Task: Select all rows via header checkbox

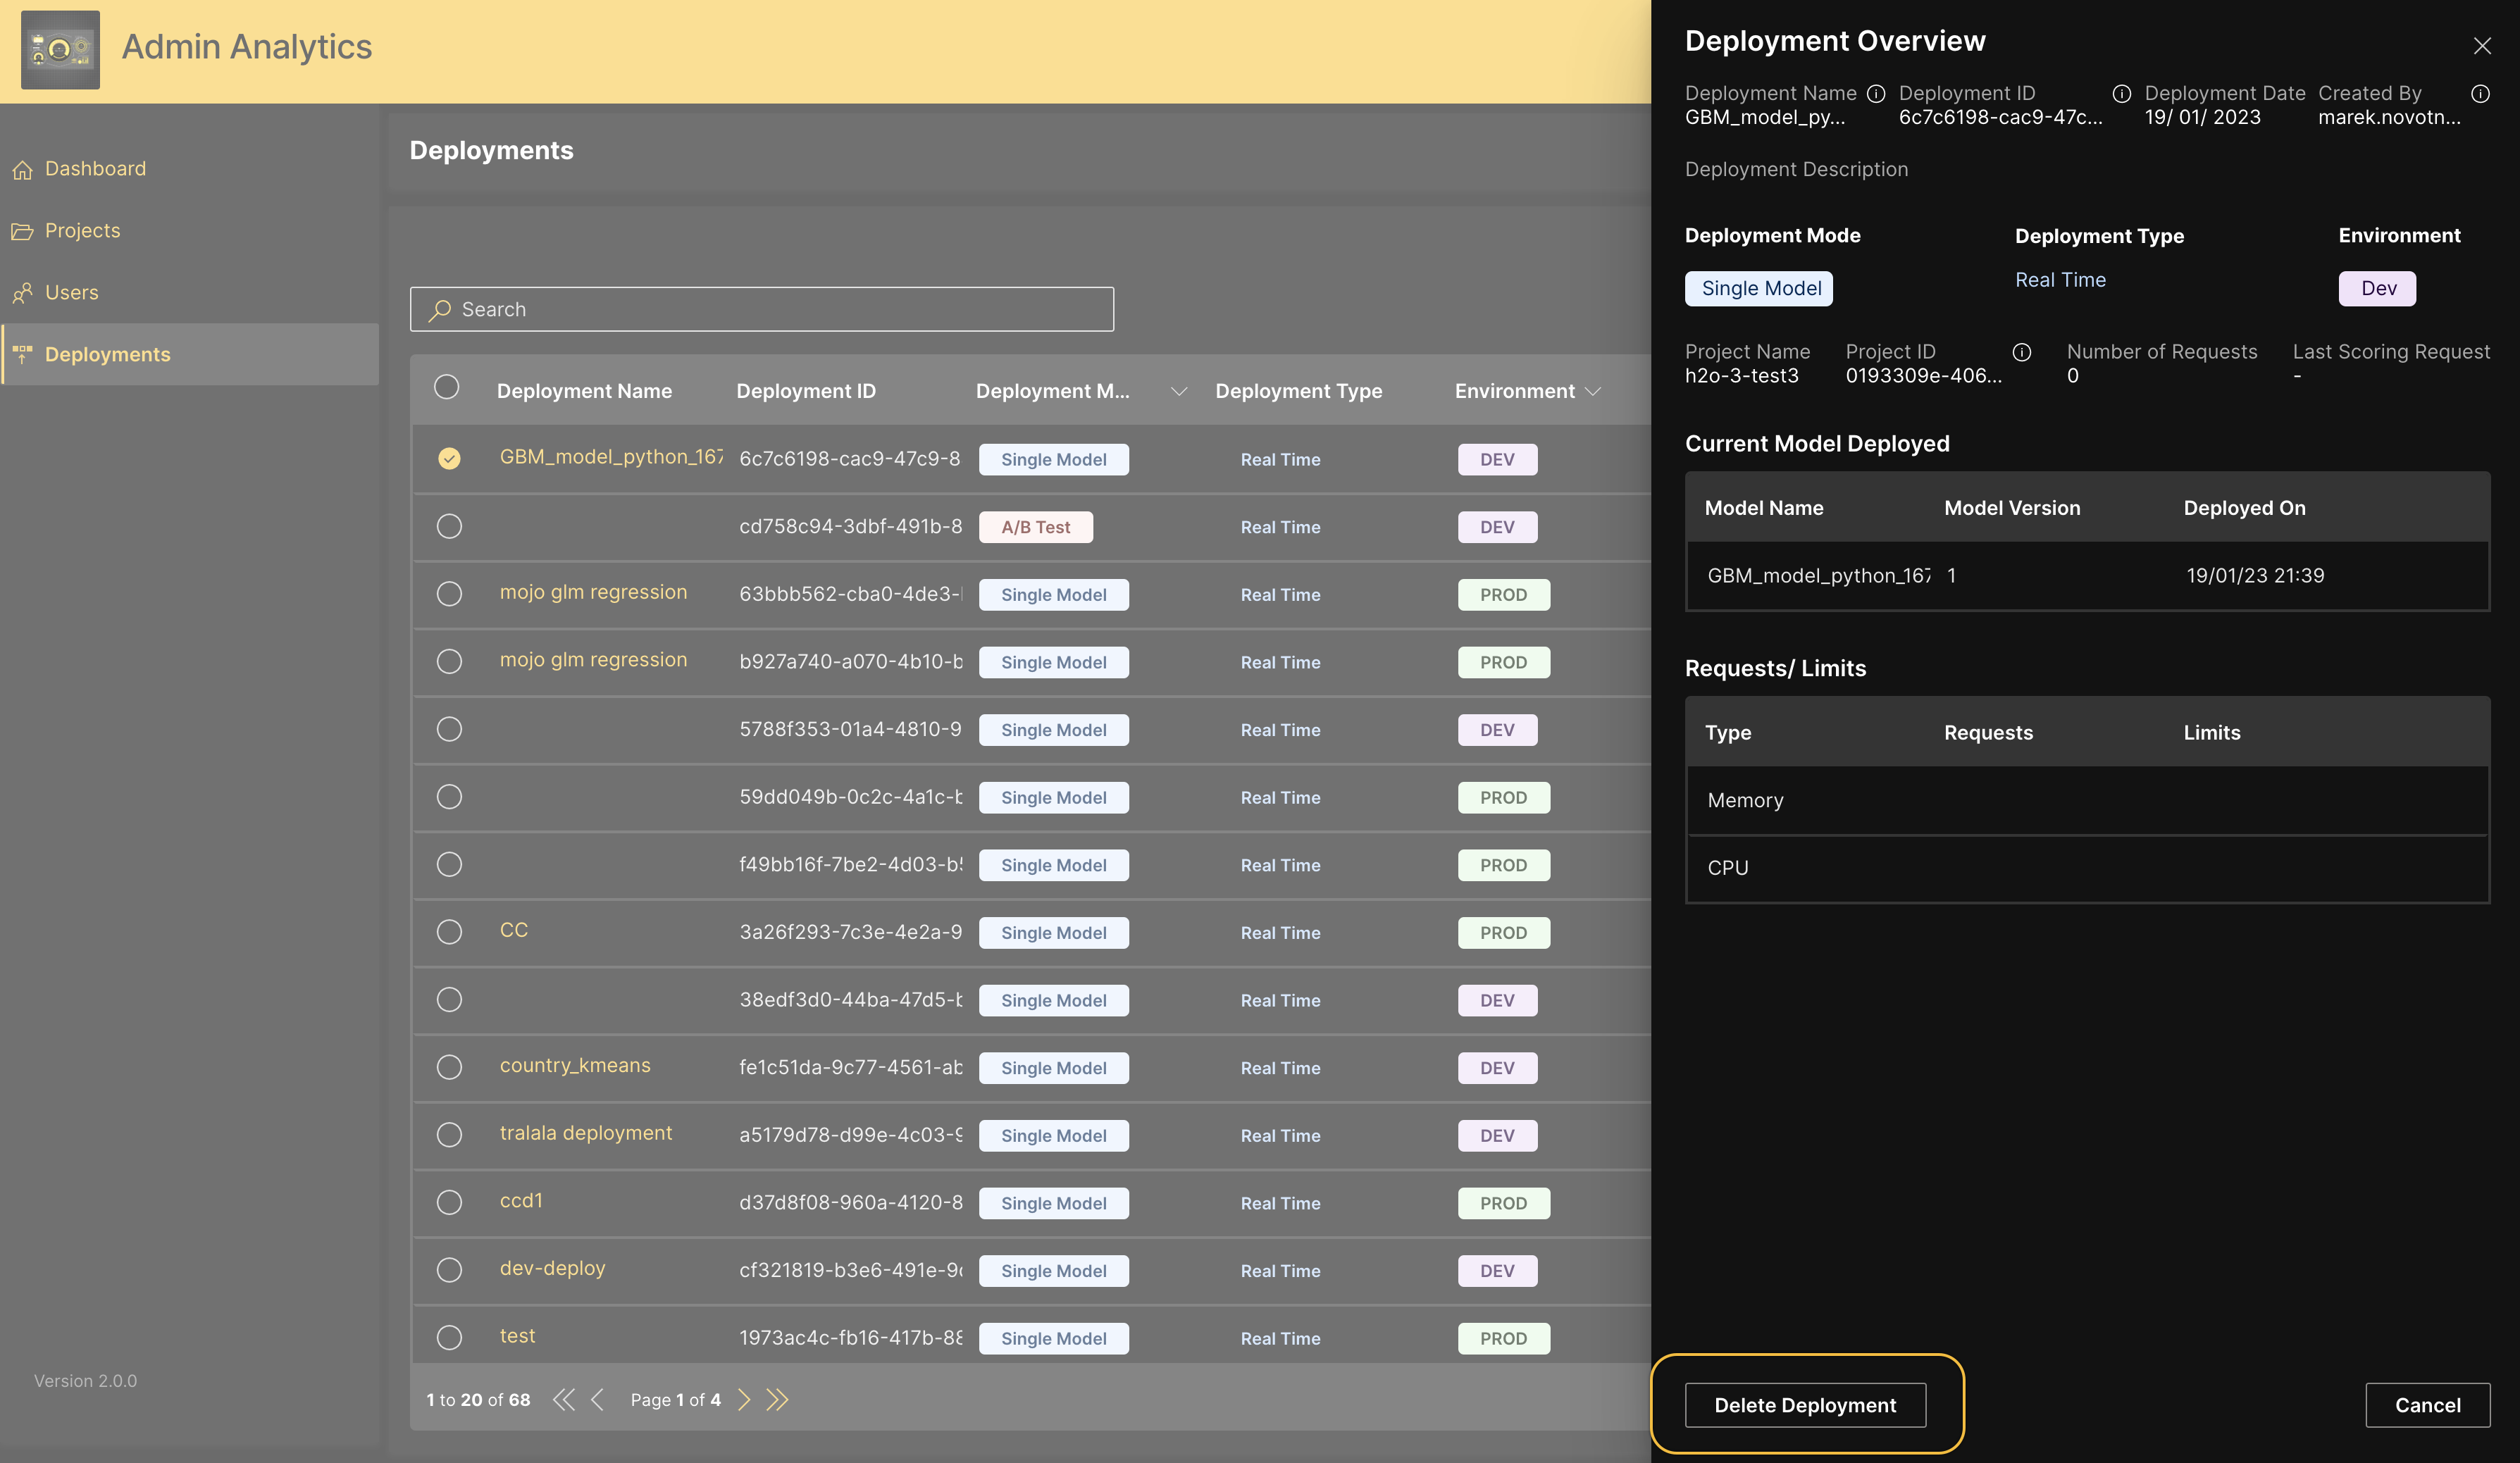Action: click(447, 387)
